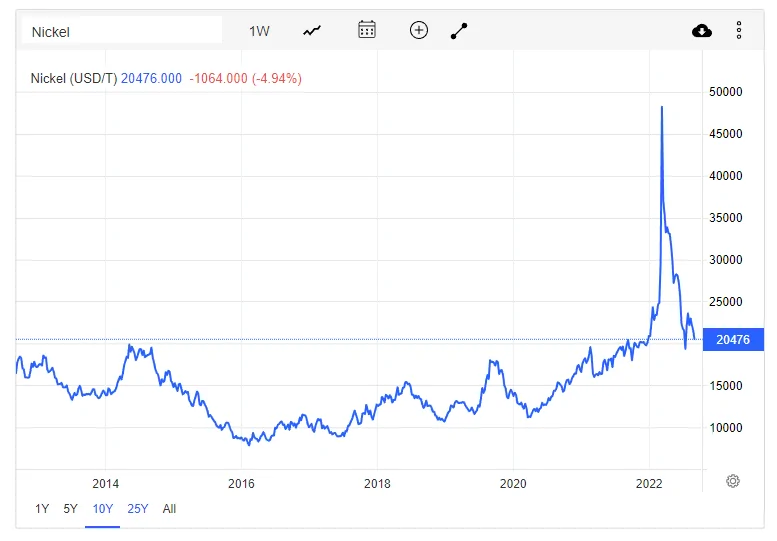Open the chart type line icon
The width and height of the screenshot is (777, 541).
[x=312, y=31]
